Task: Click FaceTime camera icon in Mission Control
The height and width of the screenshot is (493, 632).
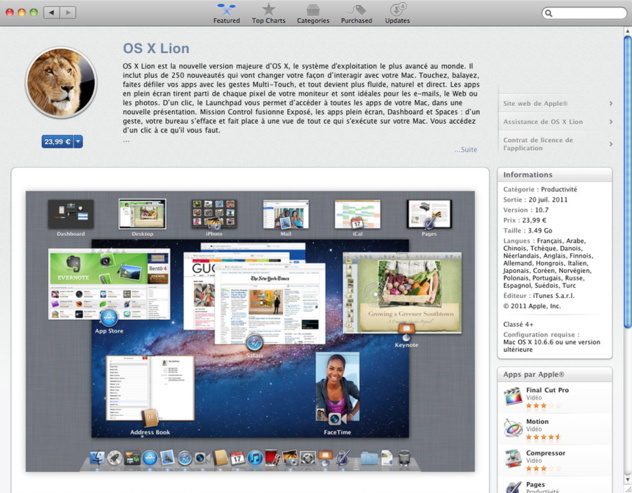Action: click(x=337, y=419)
